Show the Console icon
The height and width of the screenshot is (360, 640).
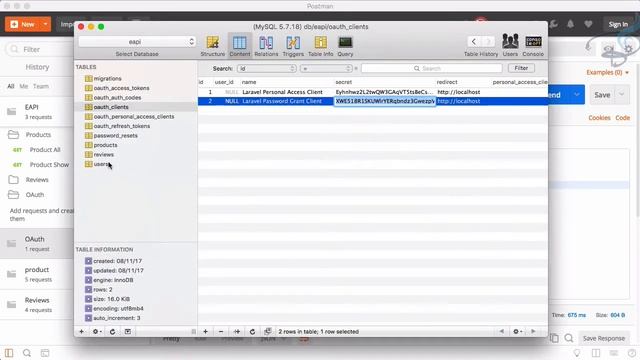533,45
